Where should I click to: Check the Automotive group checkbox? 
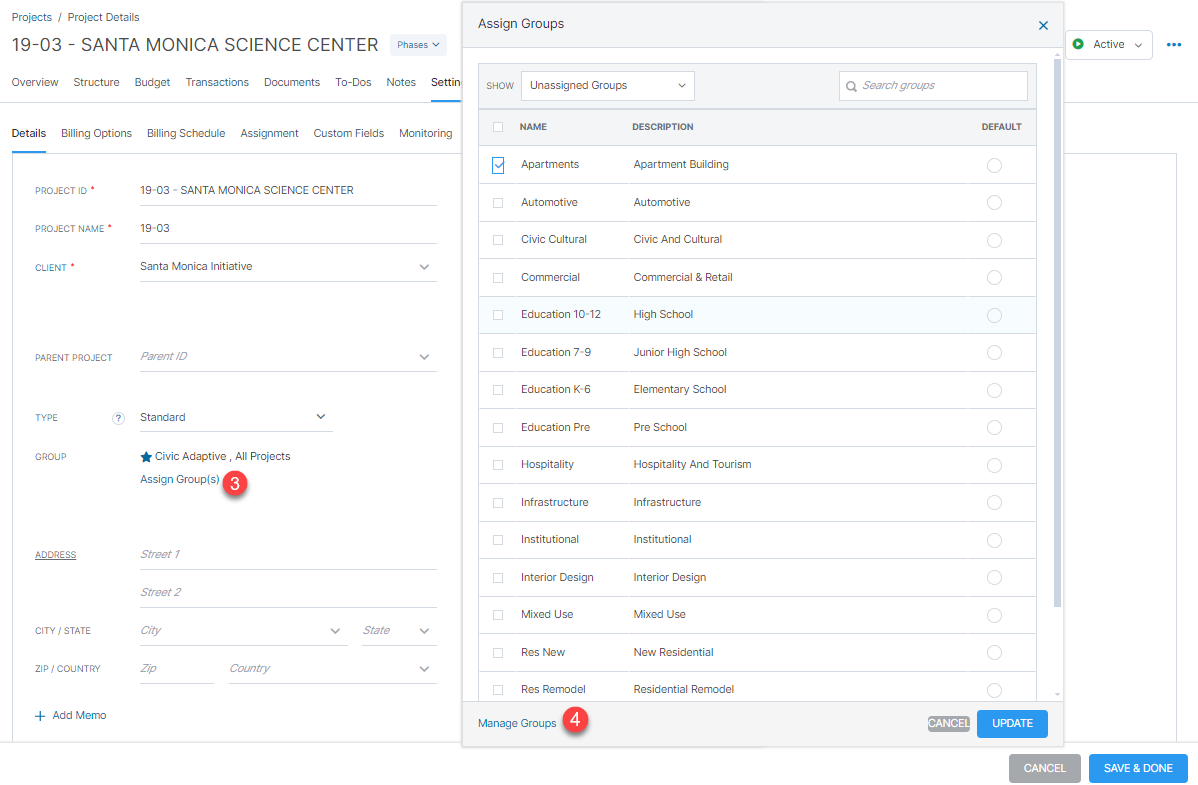coord(497,202)
